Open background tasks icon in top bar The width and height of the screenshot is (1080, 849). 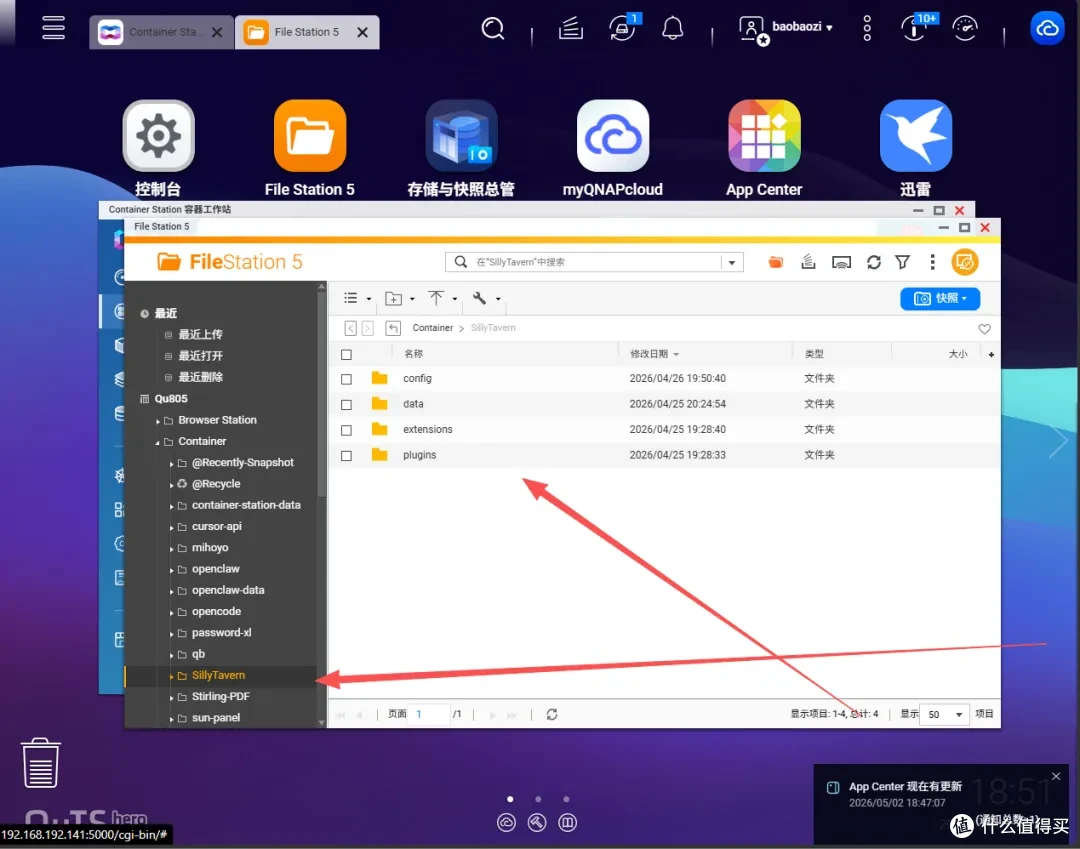click(570, 29)
